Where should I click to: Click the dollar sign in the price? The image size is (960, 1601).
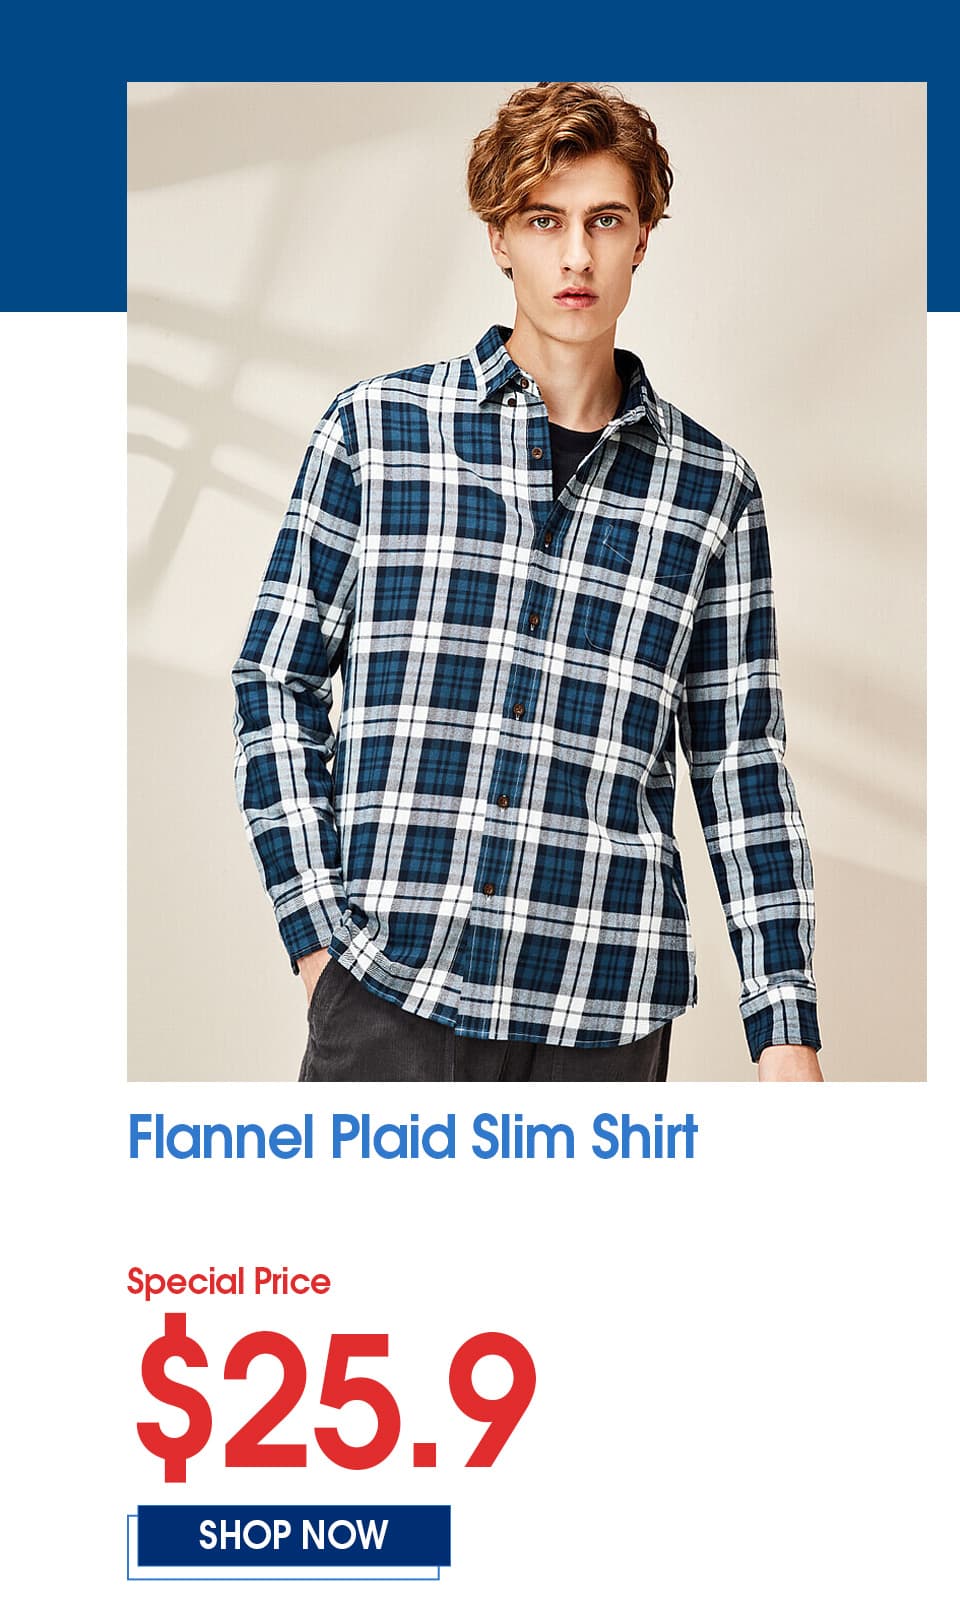click(177, 1397)
